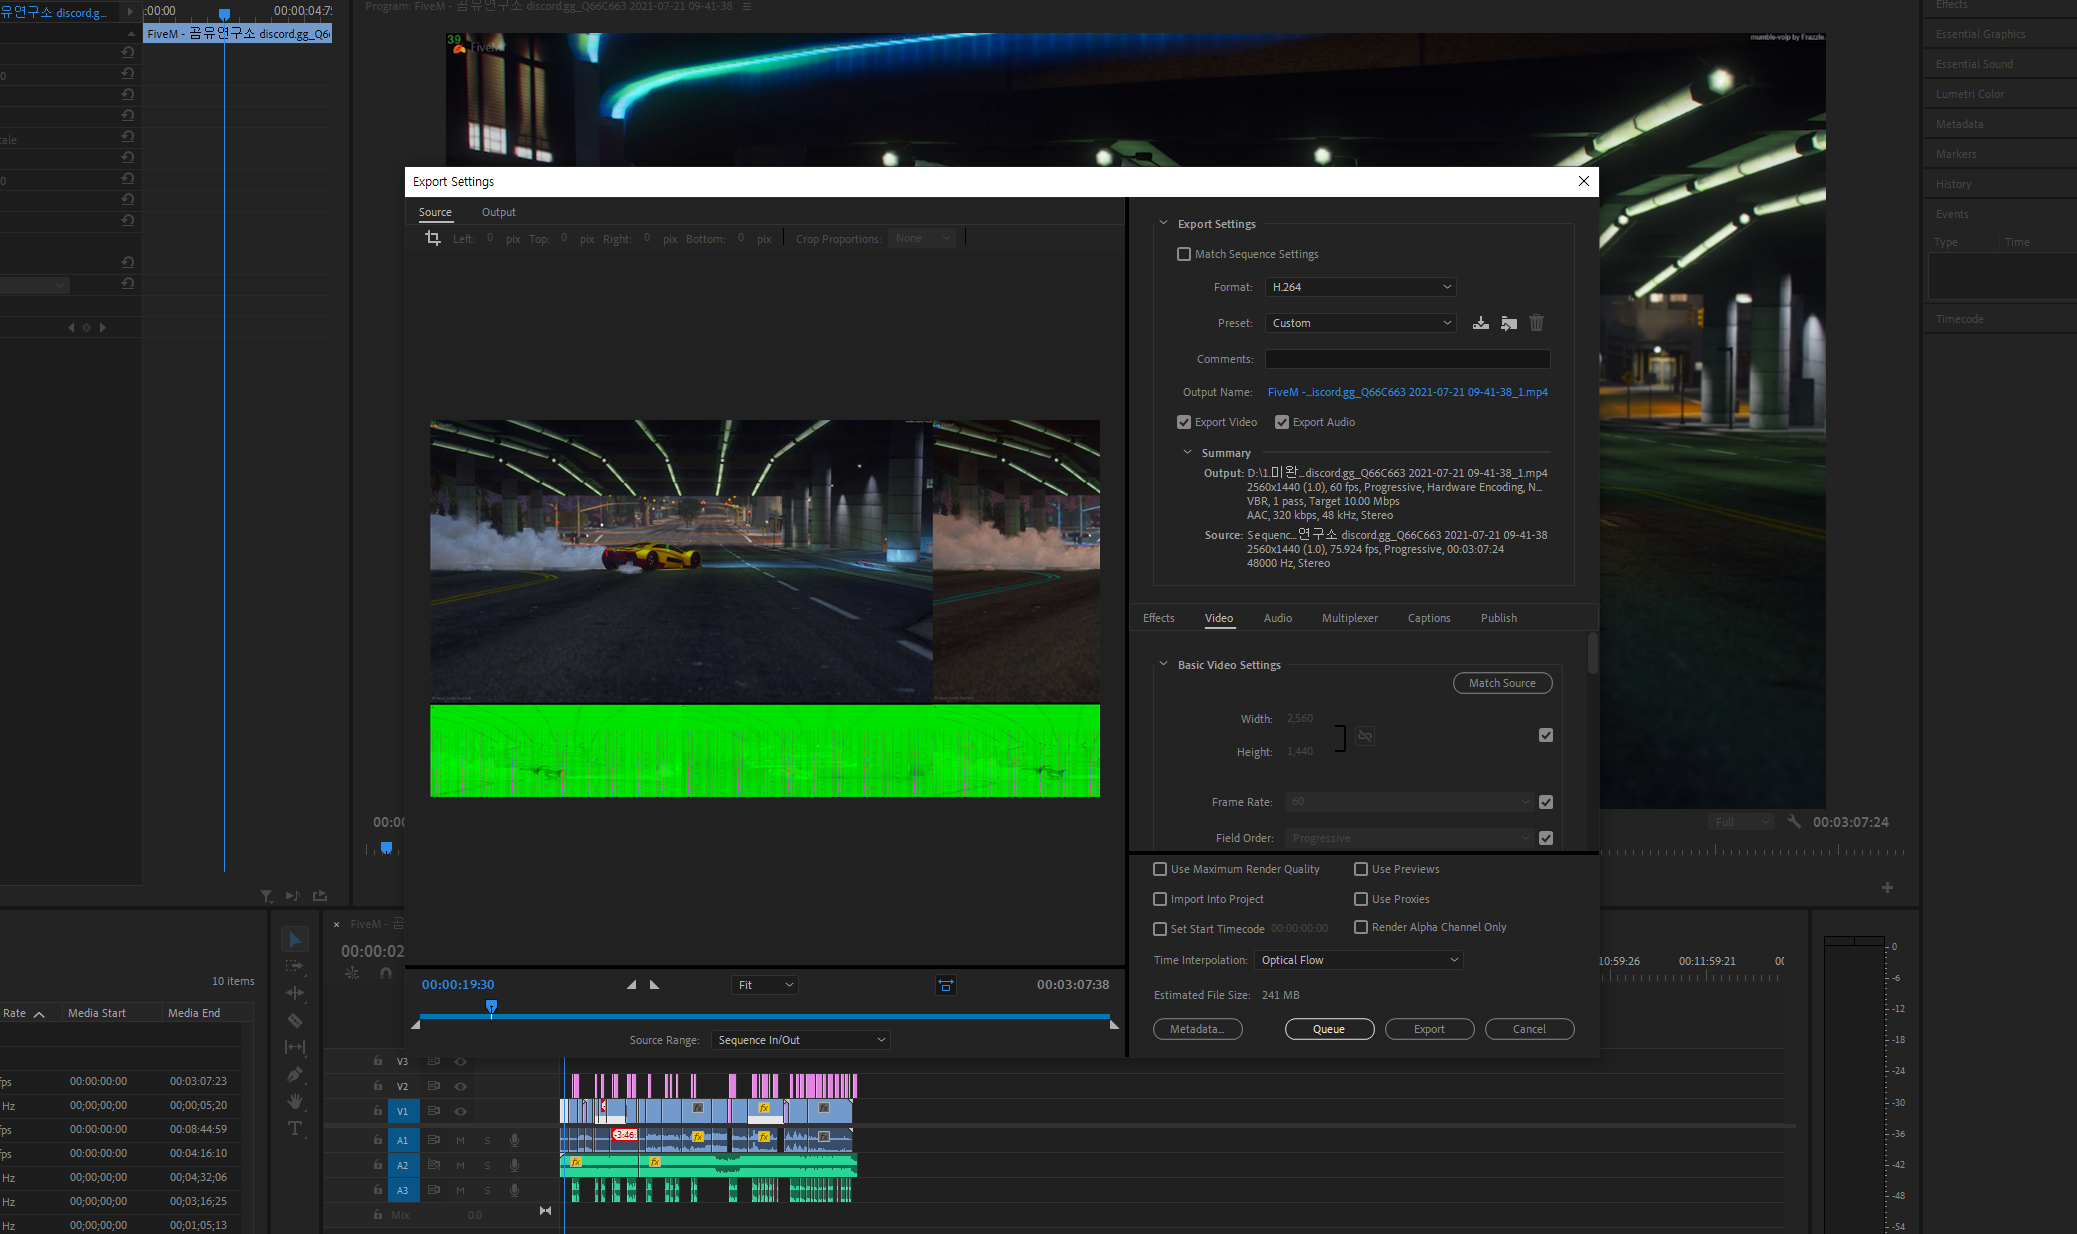The image size is (2077, 1234).
Task: Select the Hand tool
Action: pyautogui.click(x=295, y=1102)
